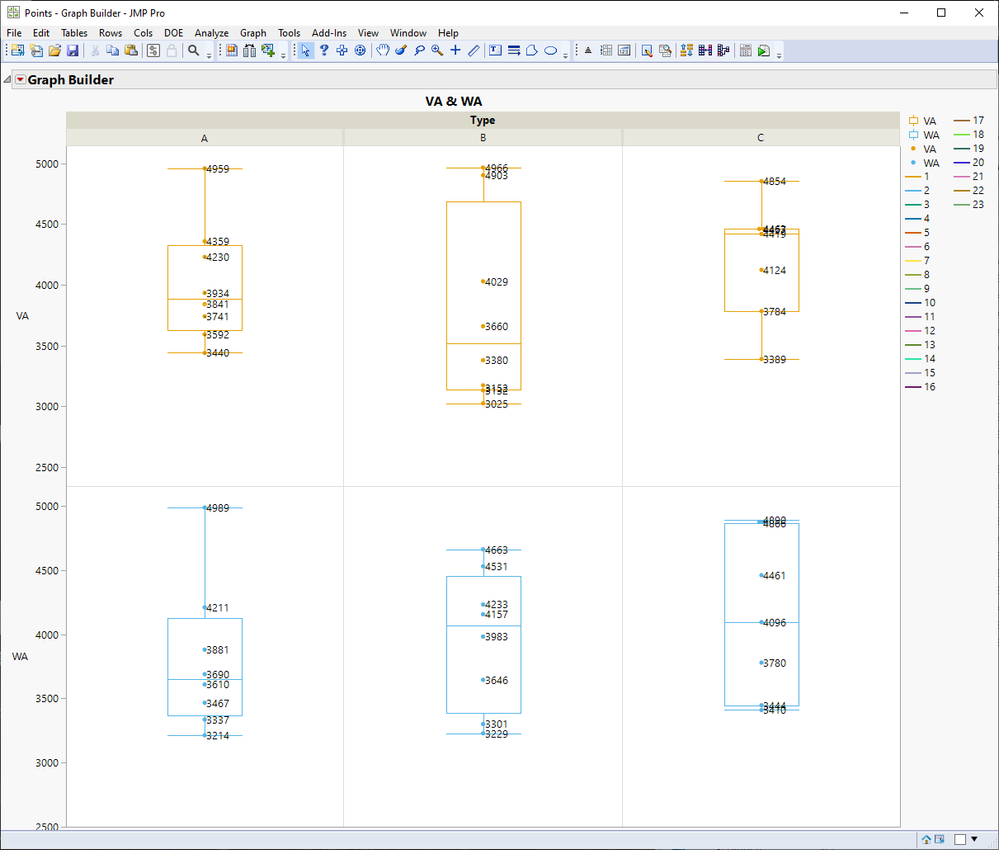Collapse the Graph Builder outline disclosure triangle
This screenshot has width=999, height=850.
pyautogui.click(x=7, y=80)
